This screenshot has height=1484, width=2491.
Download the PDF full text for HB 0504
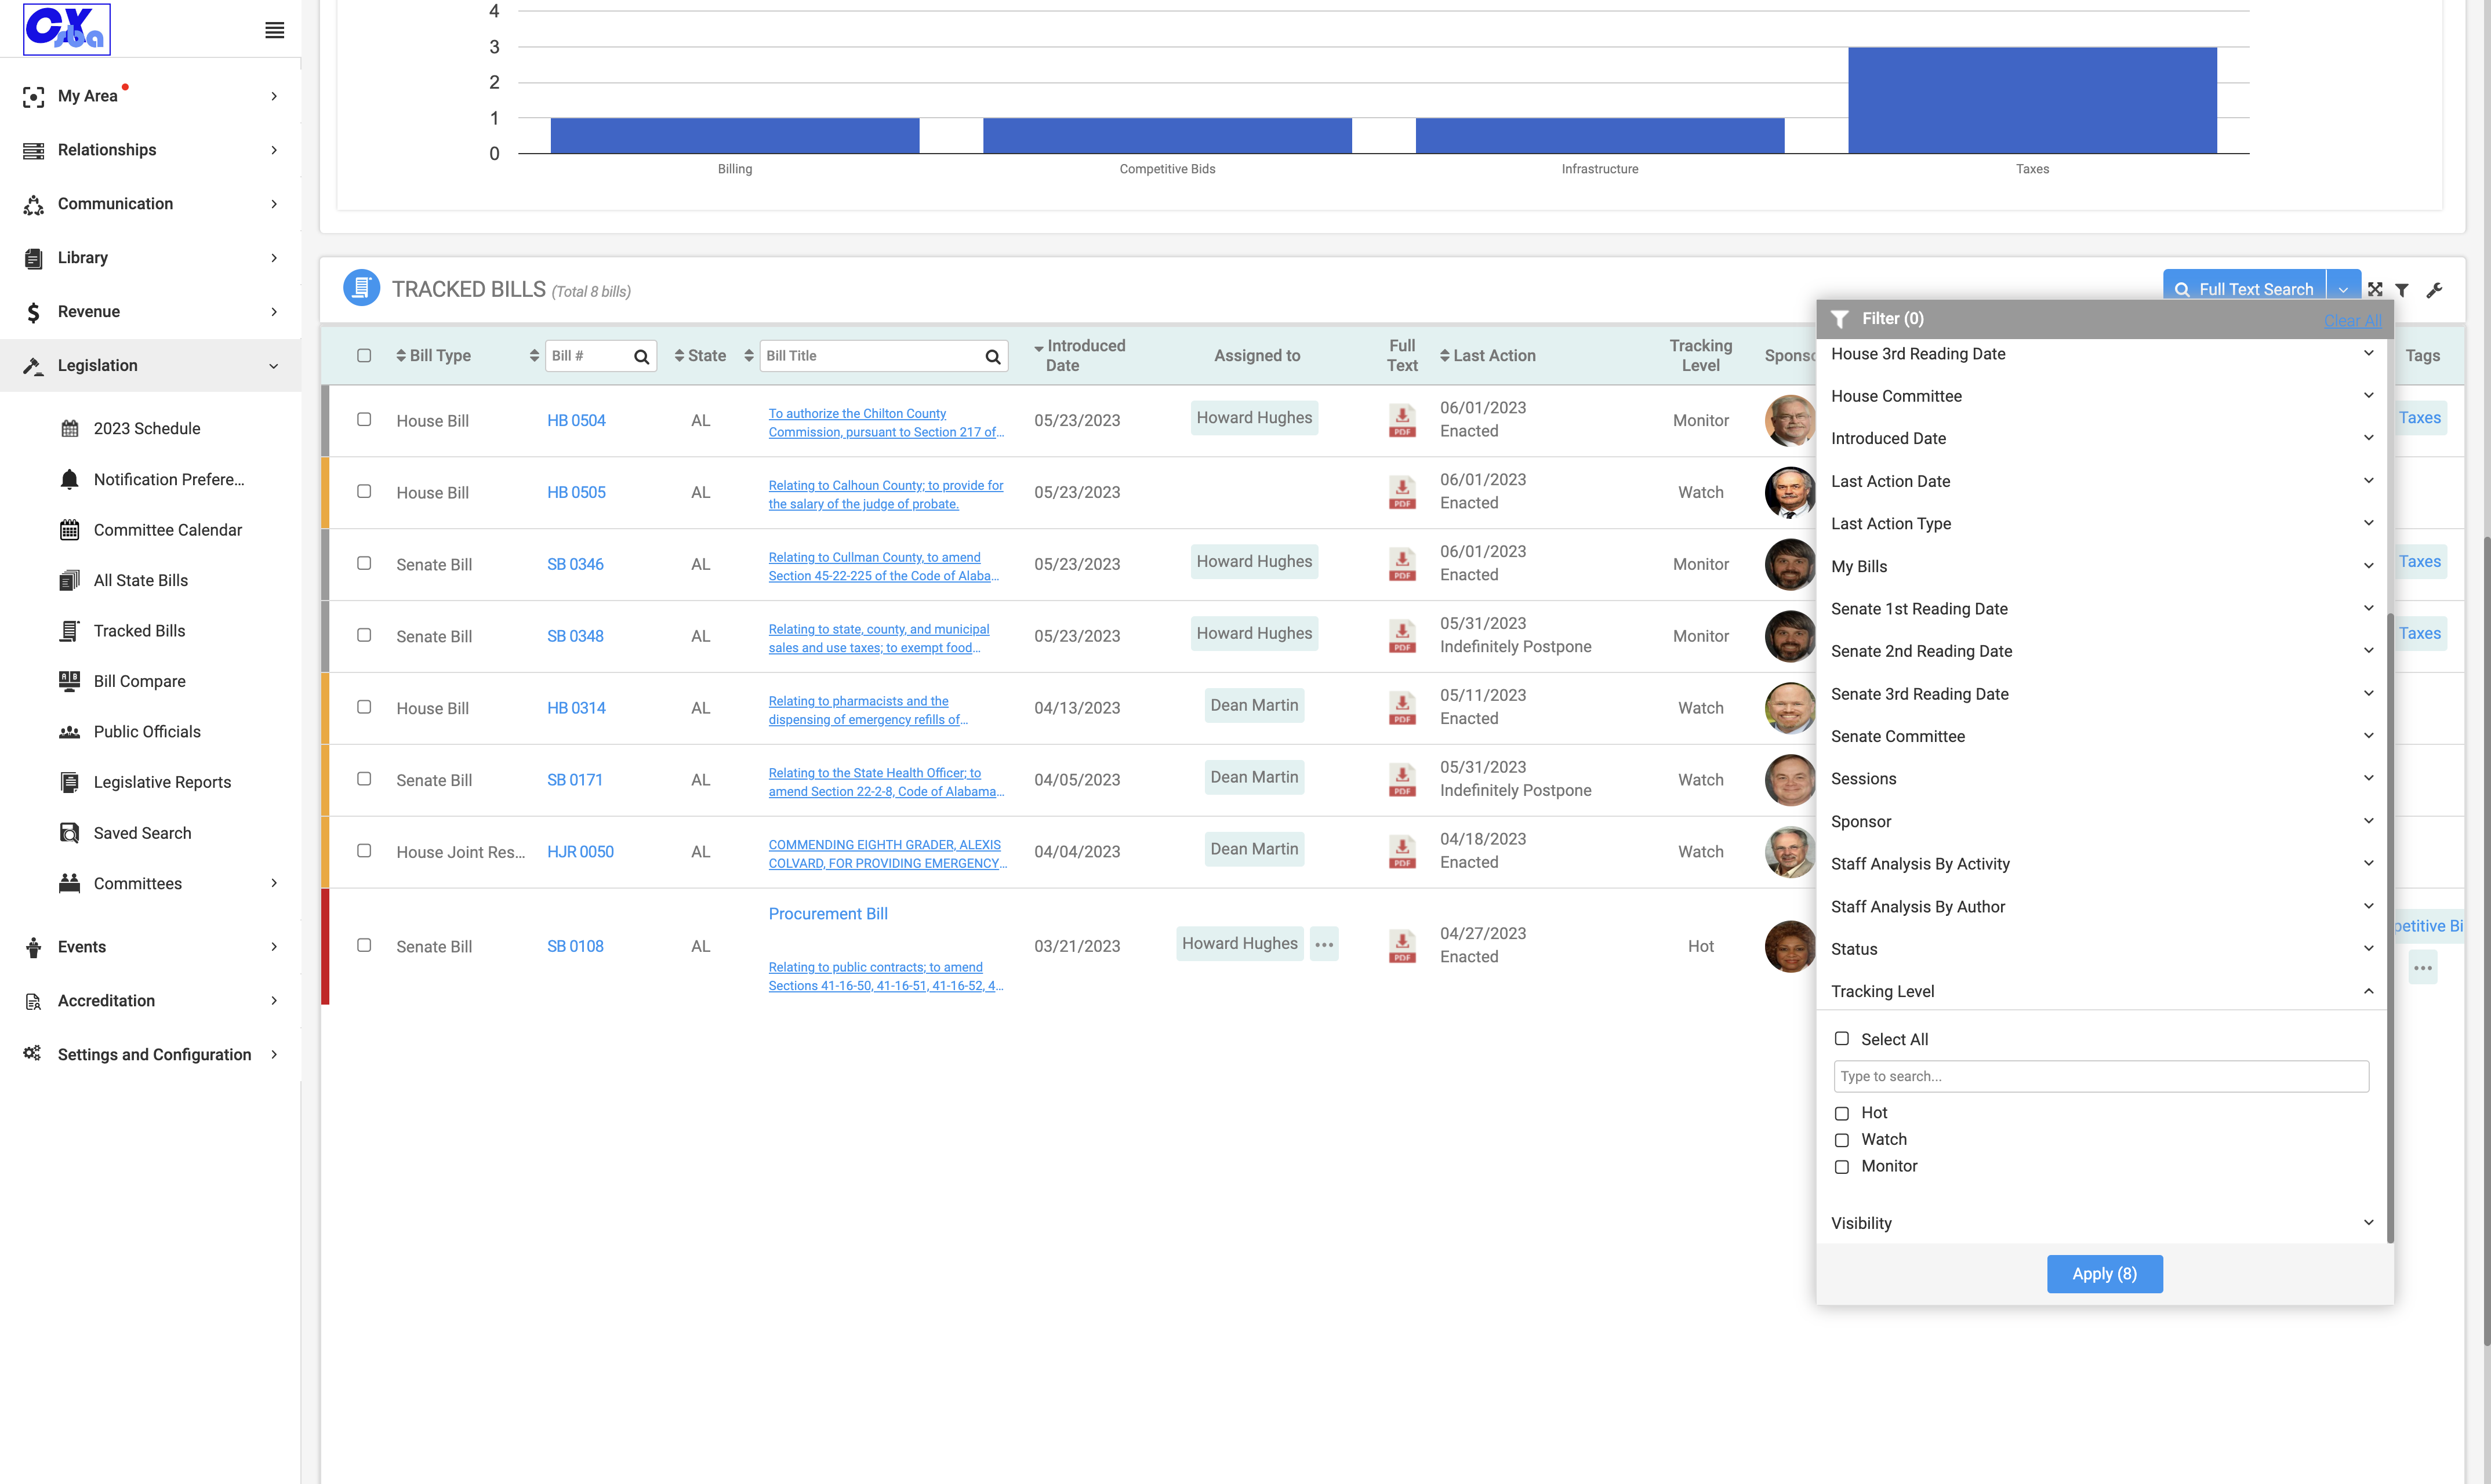tap(1402, 420)
